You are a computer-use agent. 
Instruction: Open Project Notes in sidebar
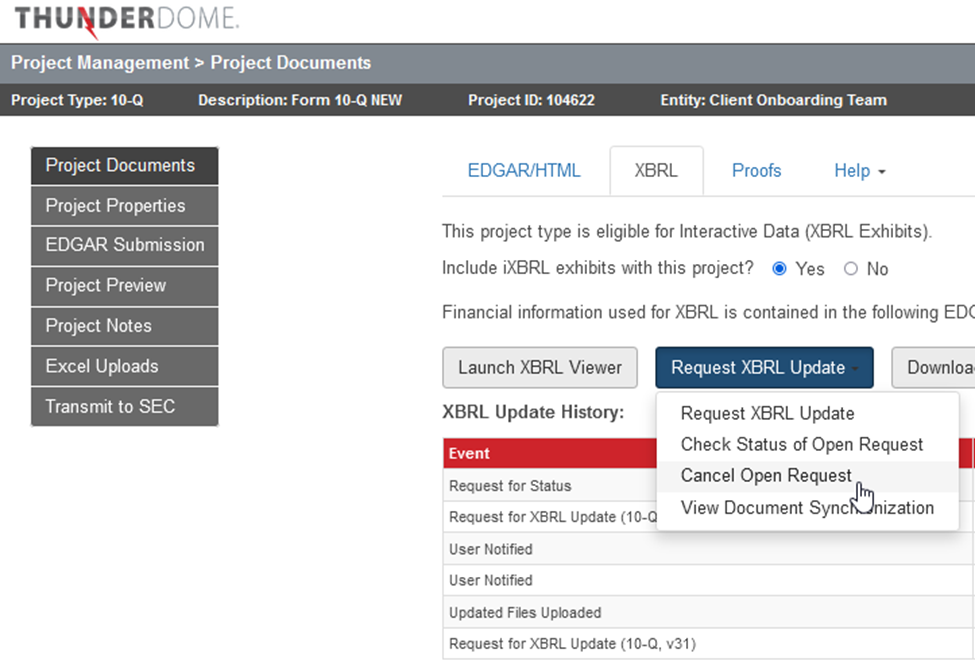(x=124, y=326)
